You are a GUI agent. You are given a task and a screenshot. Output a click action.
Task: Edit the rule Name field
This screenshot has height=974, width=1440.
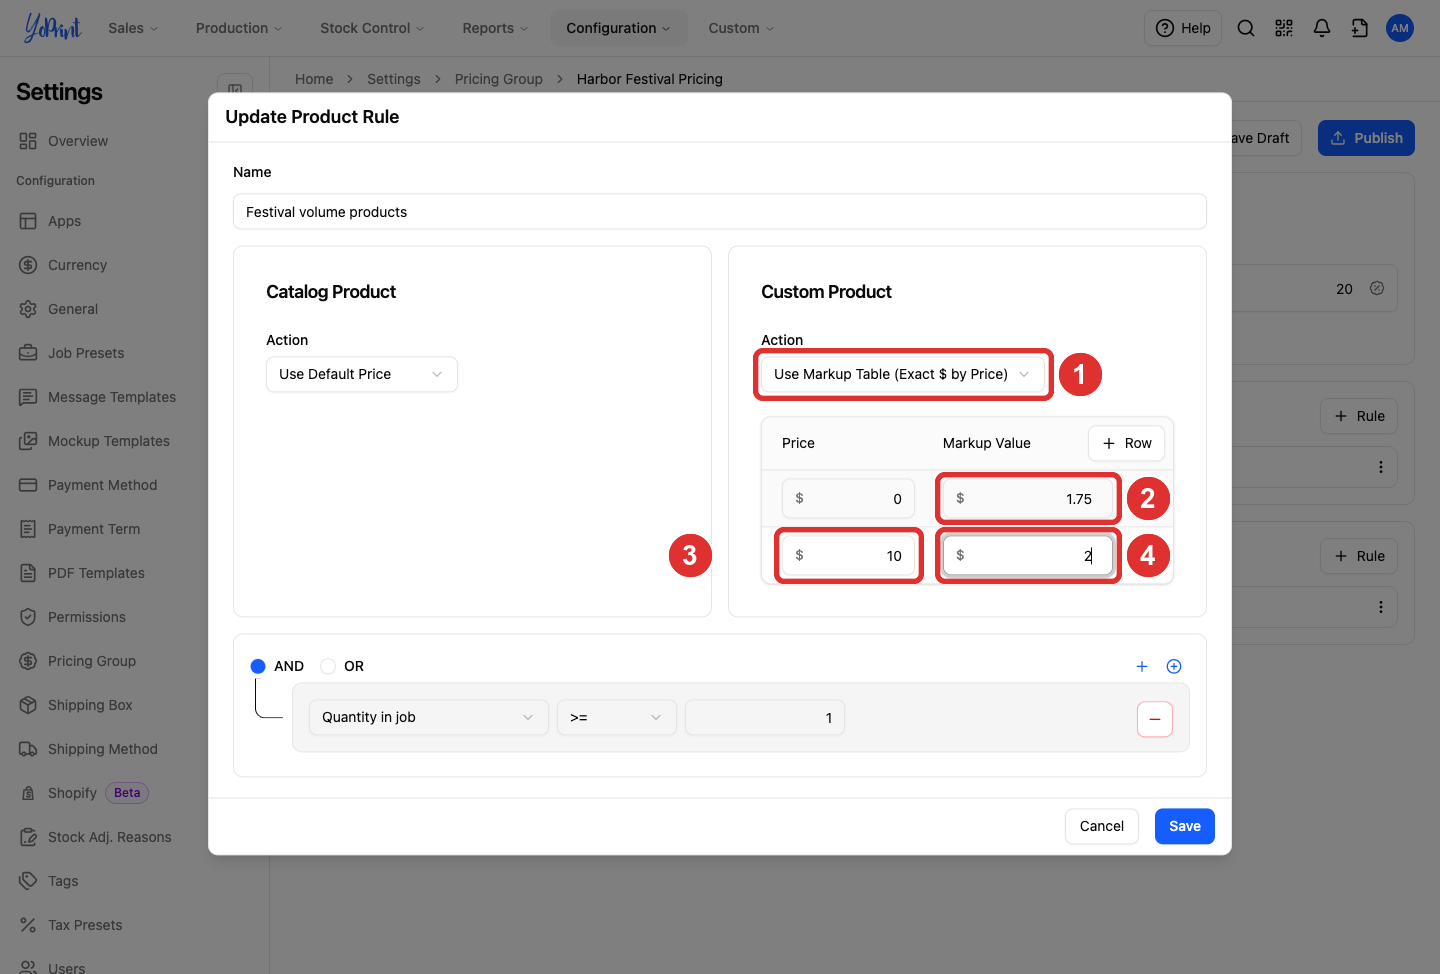720,212
